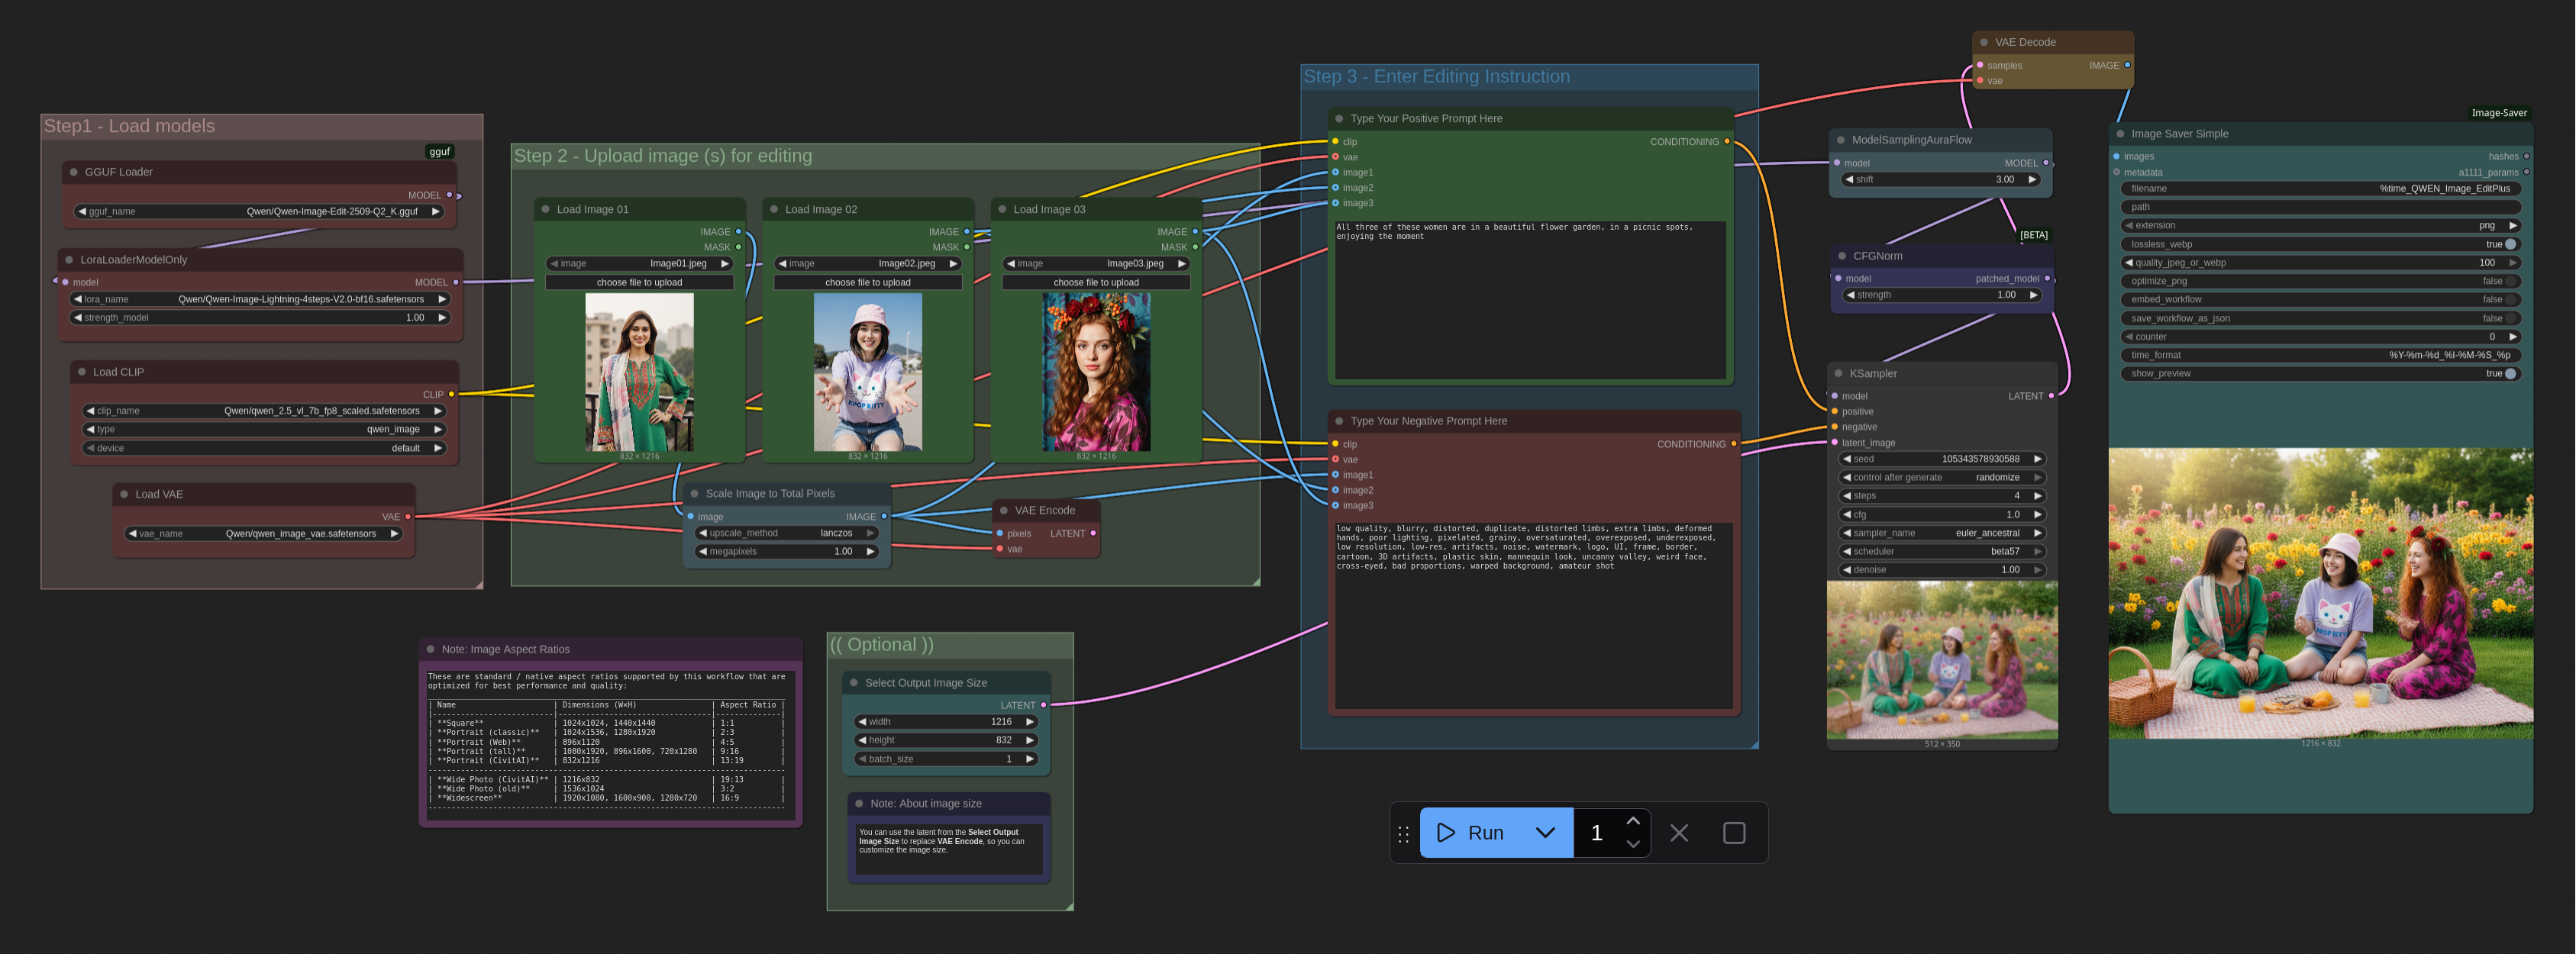Collapse the VAE Decode node dot
Screen dimensions: 2576x954
coord(1984,42)
